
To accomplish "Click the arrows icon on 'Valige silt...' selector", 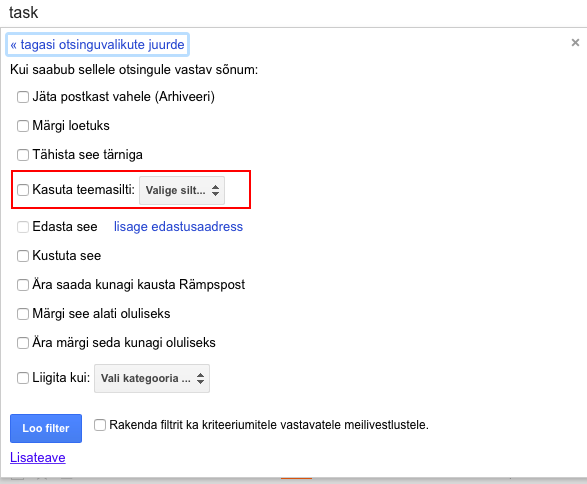I will (215, 191).
